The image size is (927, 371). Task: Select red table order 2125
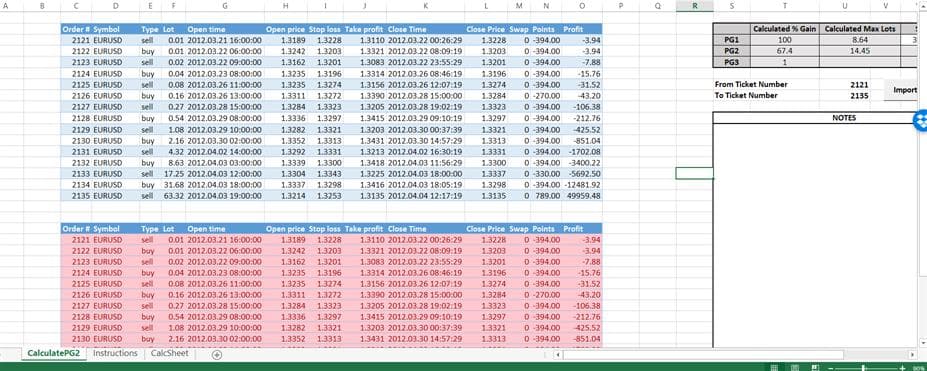click(x=76, y=284)
